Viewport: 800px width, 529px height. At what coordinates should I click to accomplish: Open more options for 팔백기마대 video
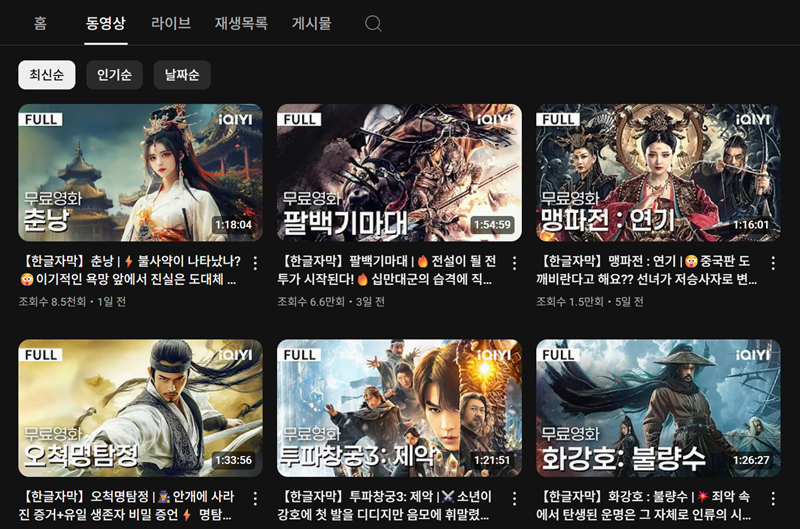514,263
